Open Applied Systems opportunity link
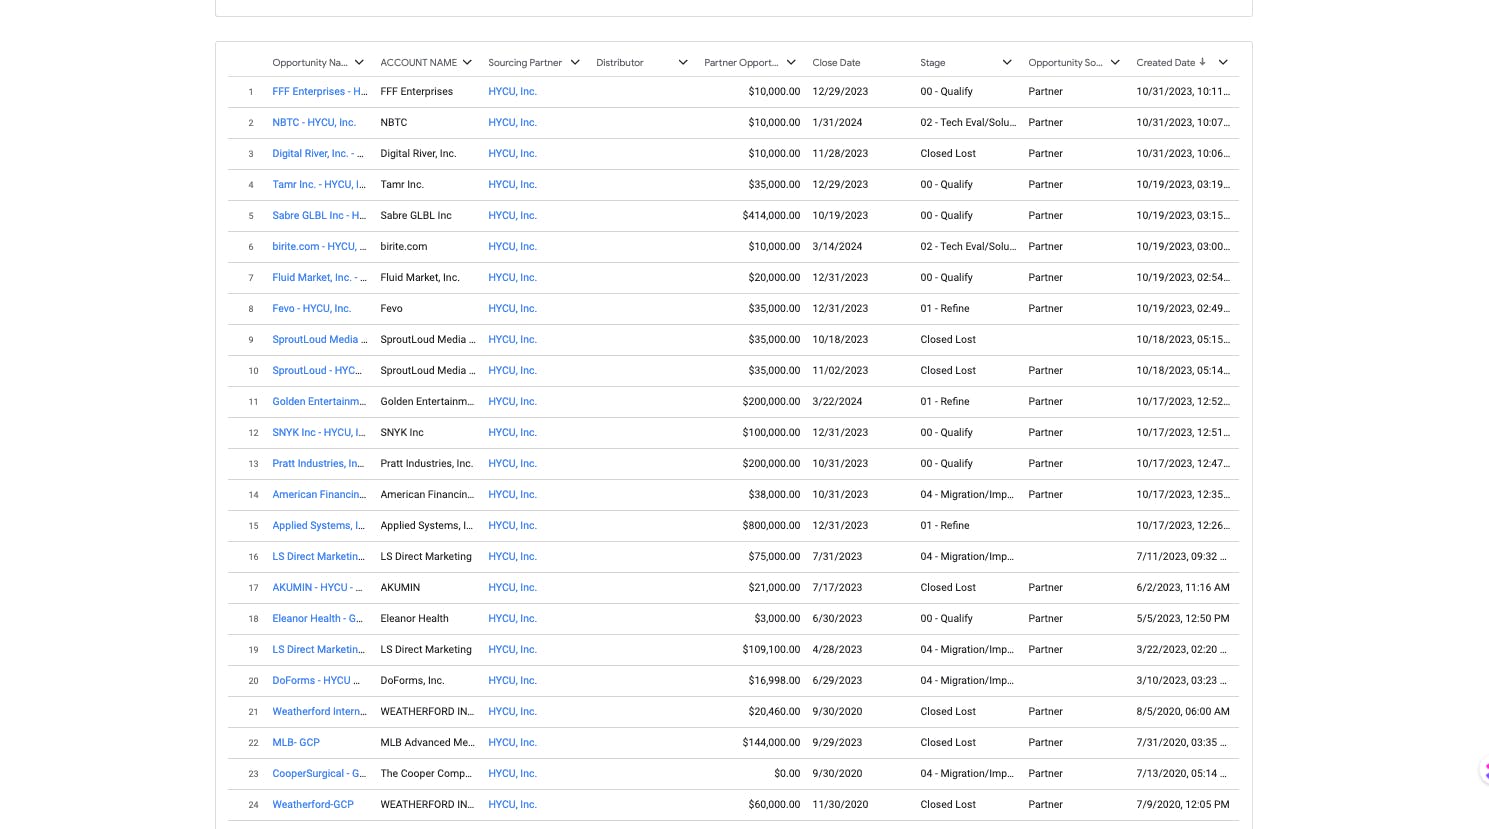Screen dimensions: 1489x829 pos(319,525)
